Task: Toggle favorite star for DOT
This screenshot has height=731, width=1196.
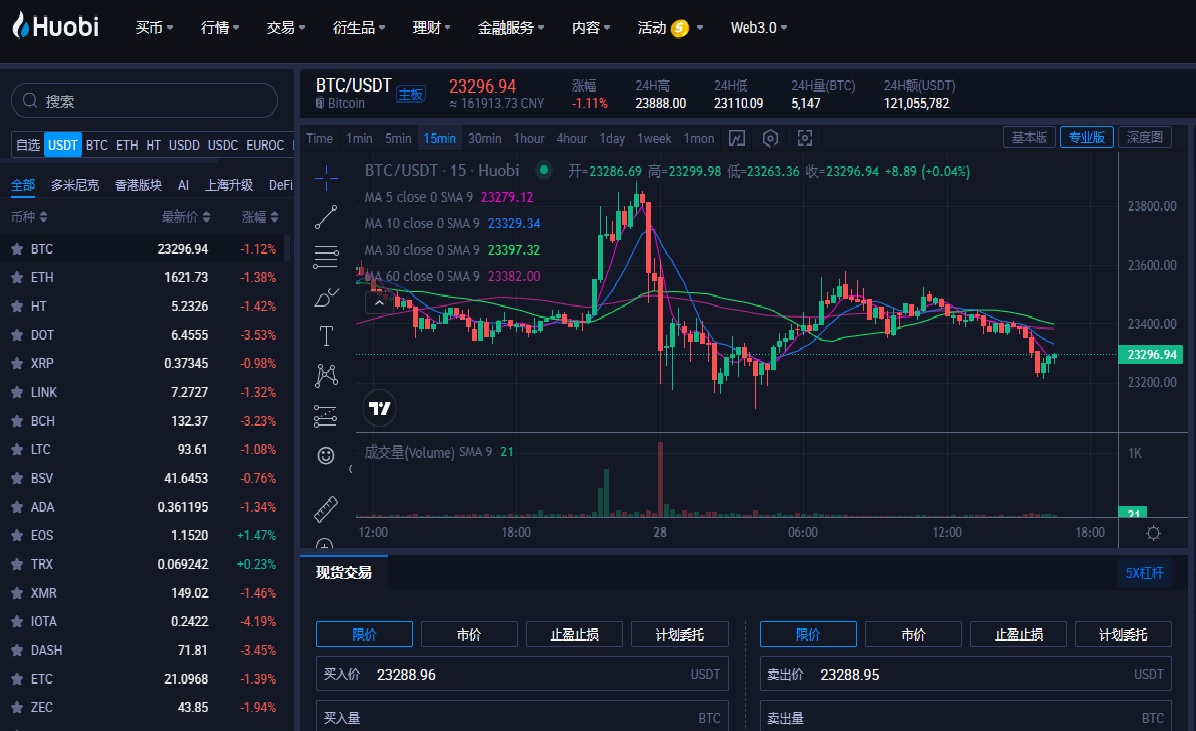Action: point(17,335)
